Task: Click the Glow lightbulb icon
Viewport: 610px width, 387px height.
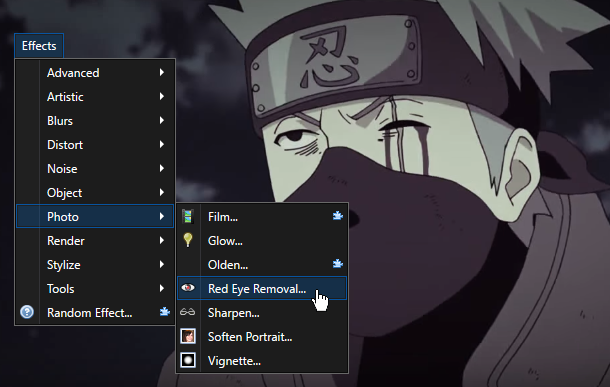Action: point(188,240)
